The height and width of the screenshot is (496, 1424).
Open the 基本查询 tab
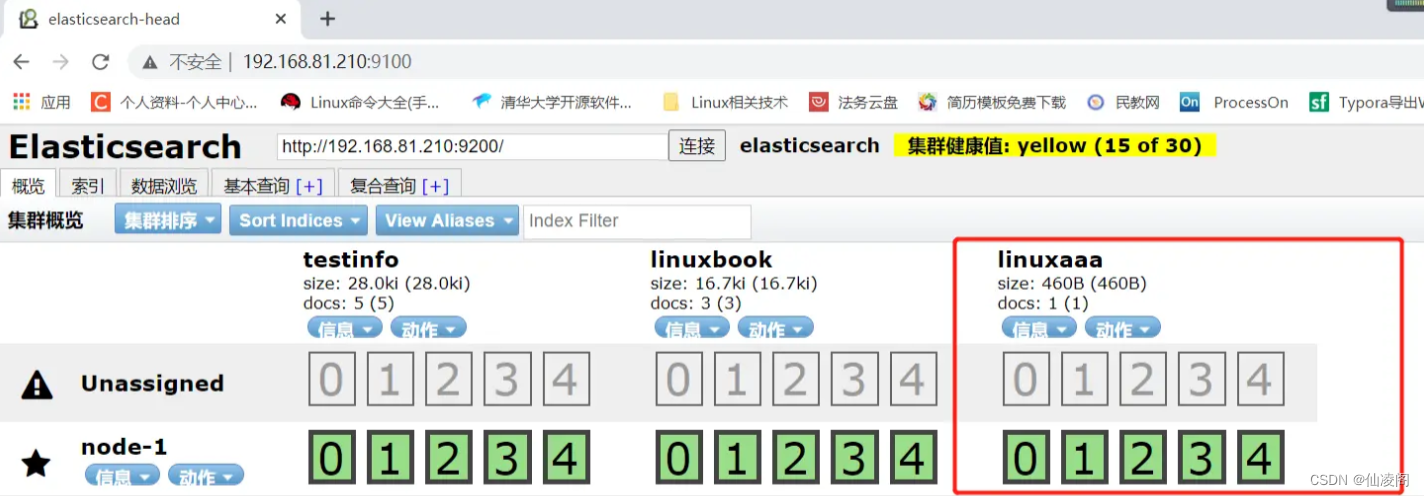point(273,185)
